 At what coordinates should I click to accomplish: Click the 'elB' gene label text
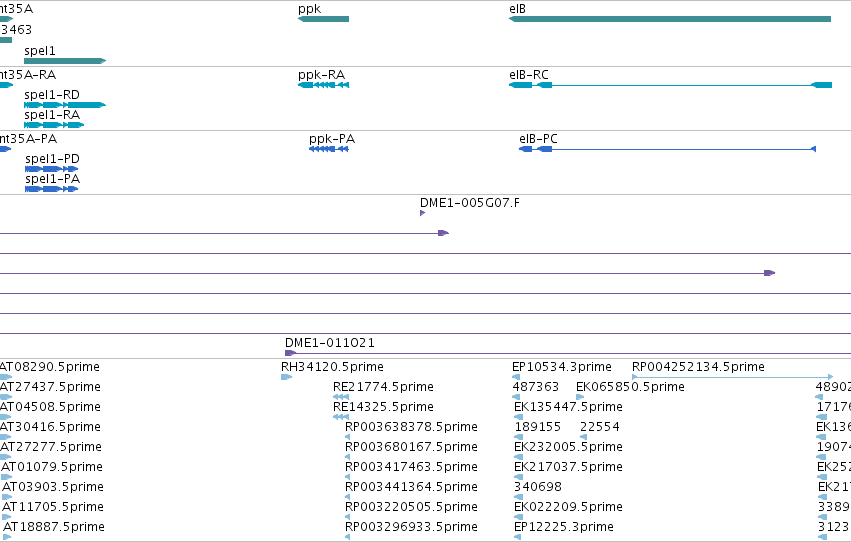[x=517, y=9]
